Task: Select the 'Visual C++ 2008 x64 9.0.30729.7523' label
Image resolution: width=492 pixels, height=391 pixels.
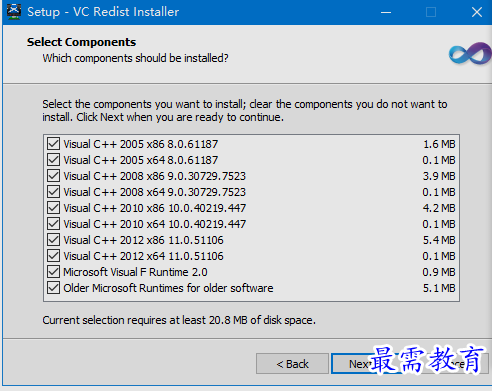Action: (x=155, y=192)
